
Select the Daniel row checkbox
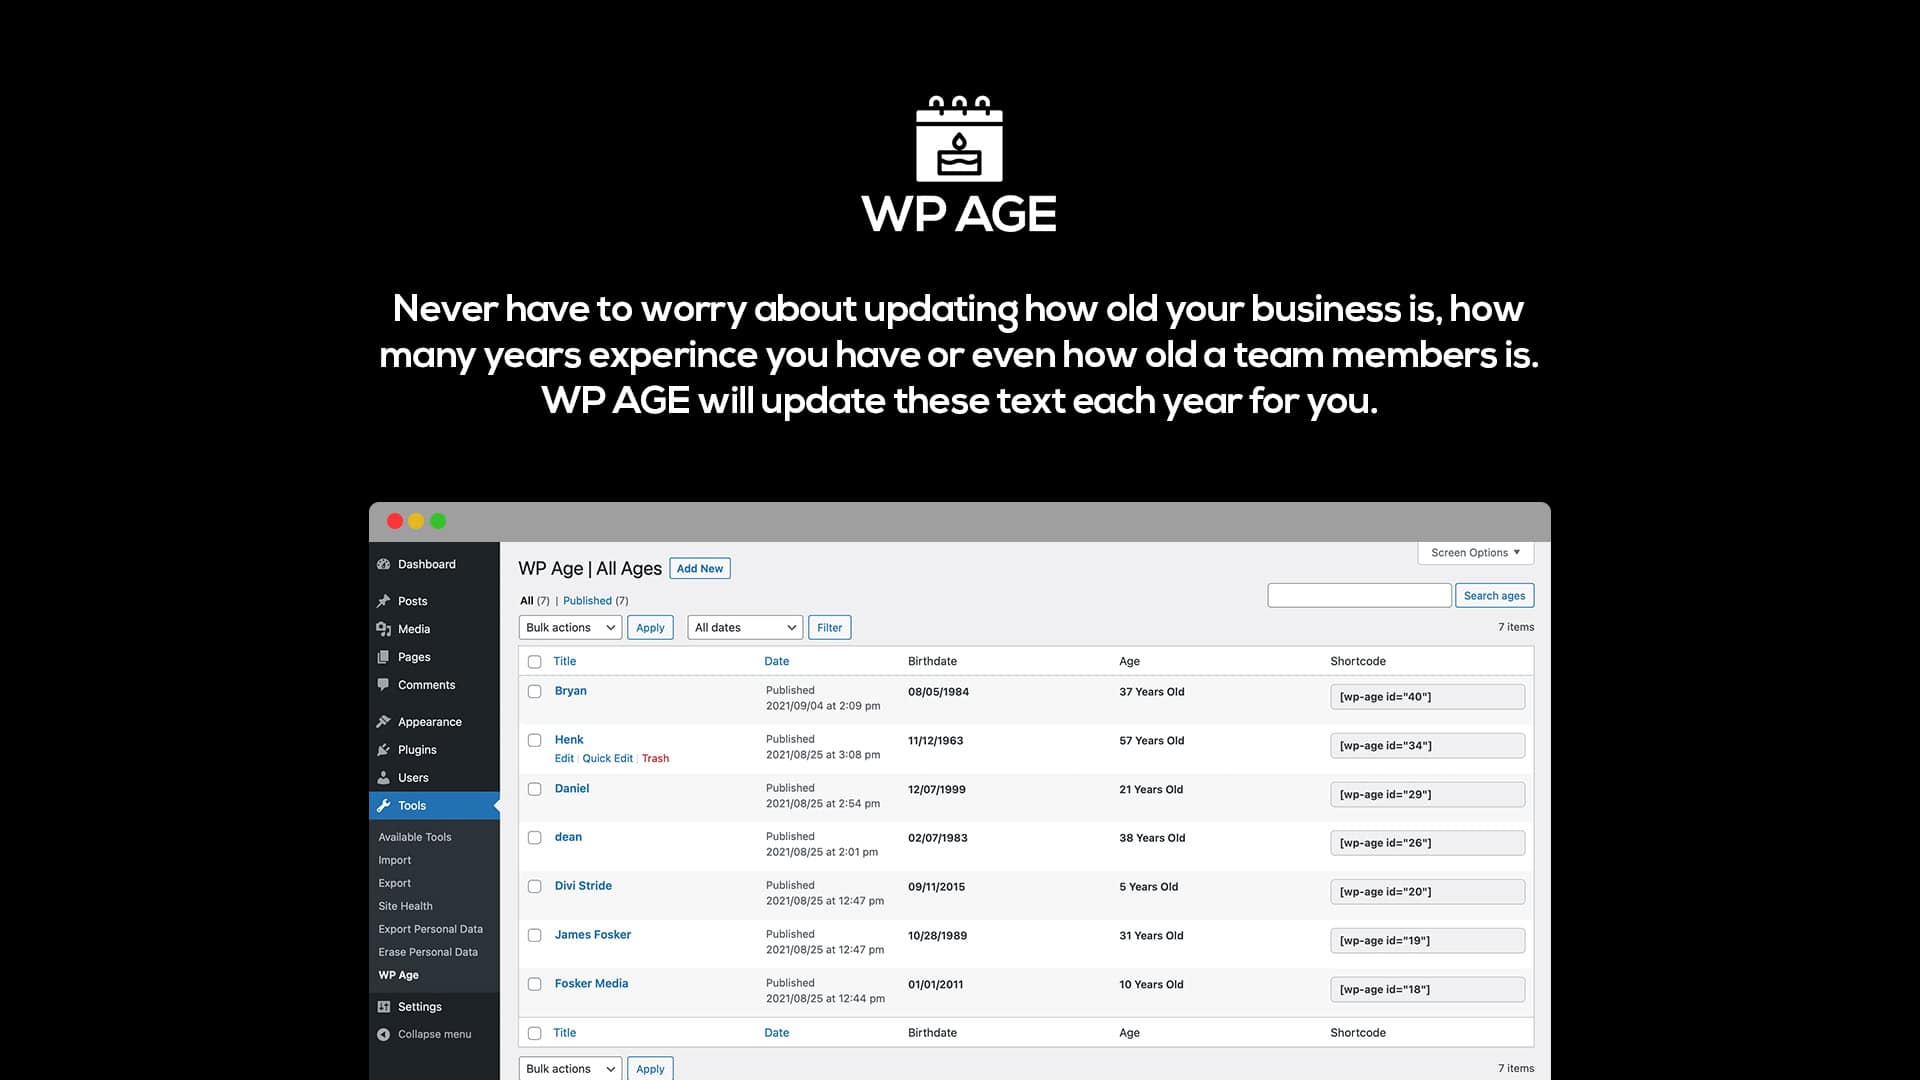(x=534, y=789)
